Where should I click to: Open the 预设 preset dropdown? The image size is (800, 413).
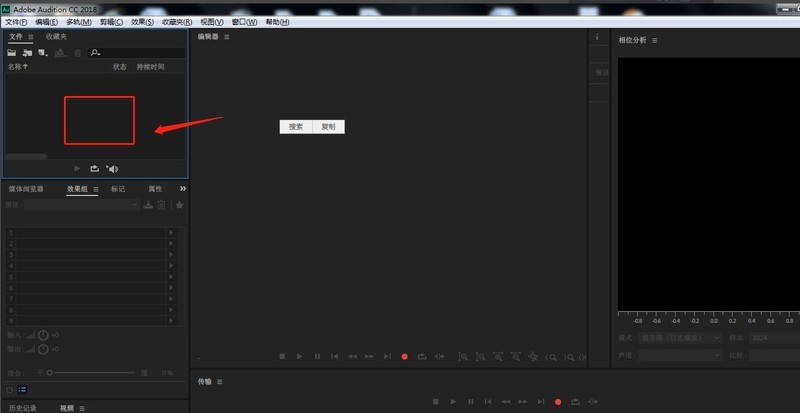pos(82,205)
